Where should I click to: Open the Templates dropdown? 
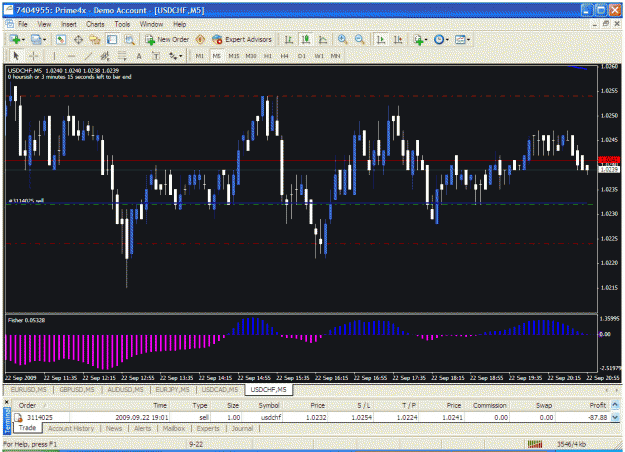[462, 39]
